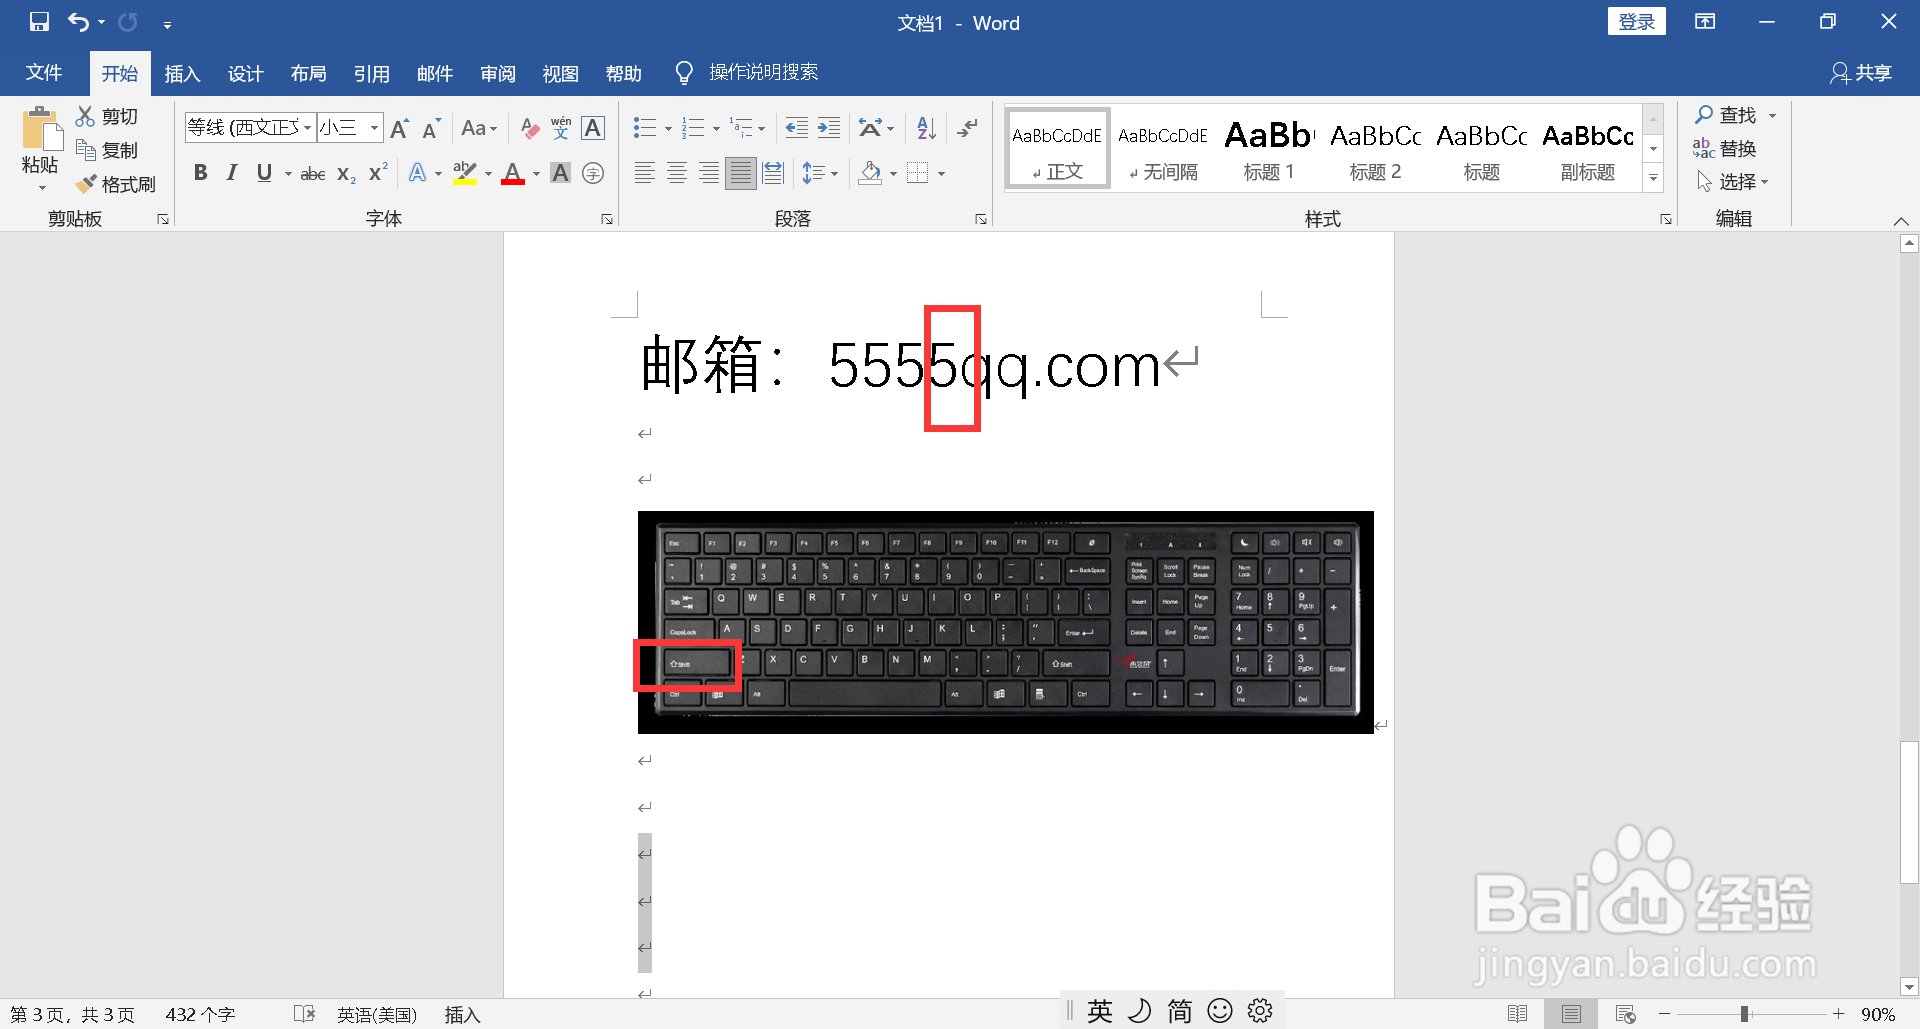Switch to Read Mode view in status bar
This screenshot has width=1920, height=1029.
coord(1517,1014)
